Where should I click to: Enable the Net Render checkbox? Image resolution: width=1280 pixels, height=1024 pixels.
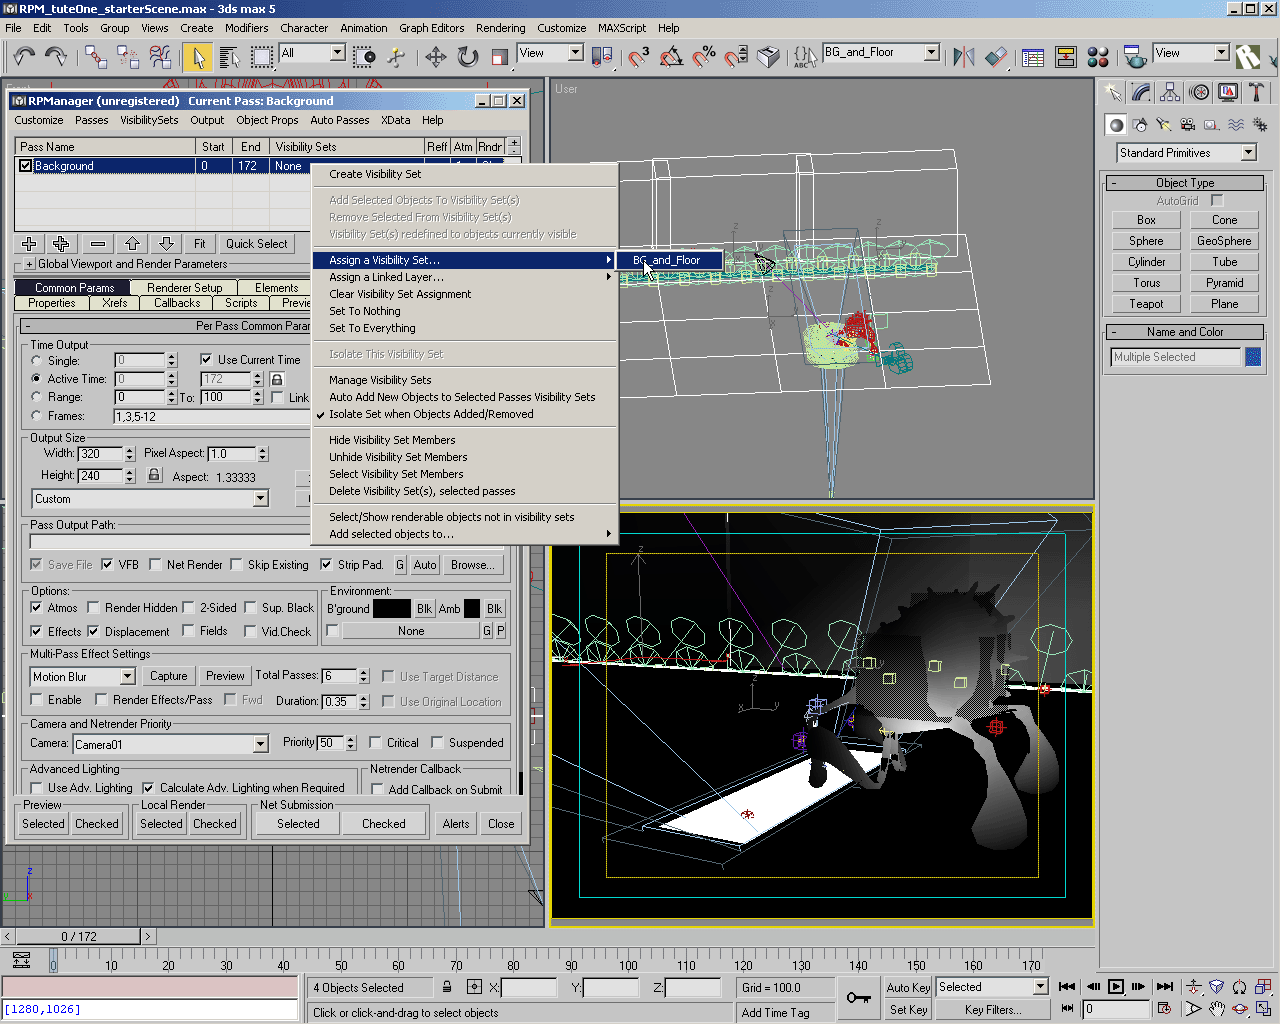pyautogui.click(x=155, y=564)
